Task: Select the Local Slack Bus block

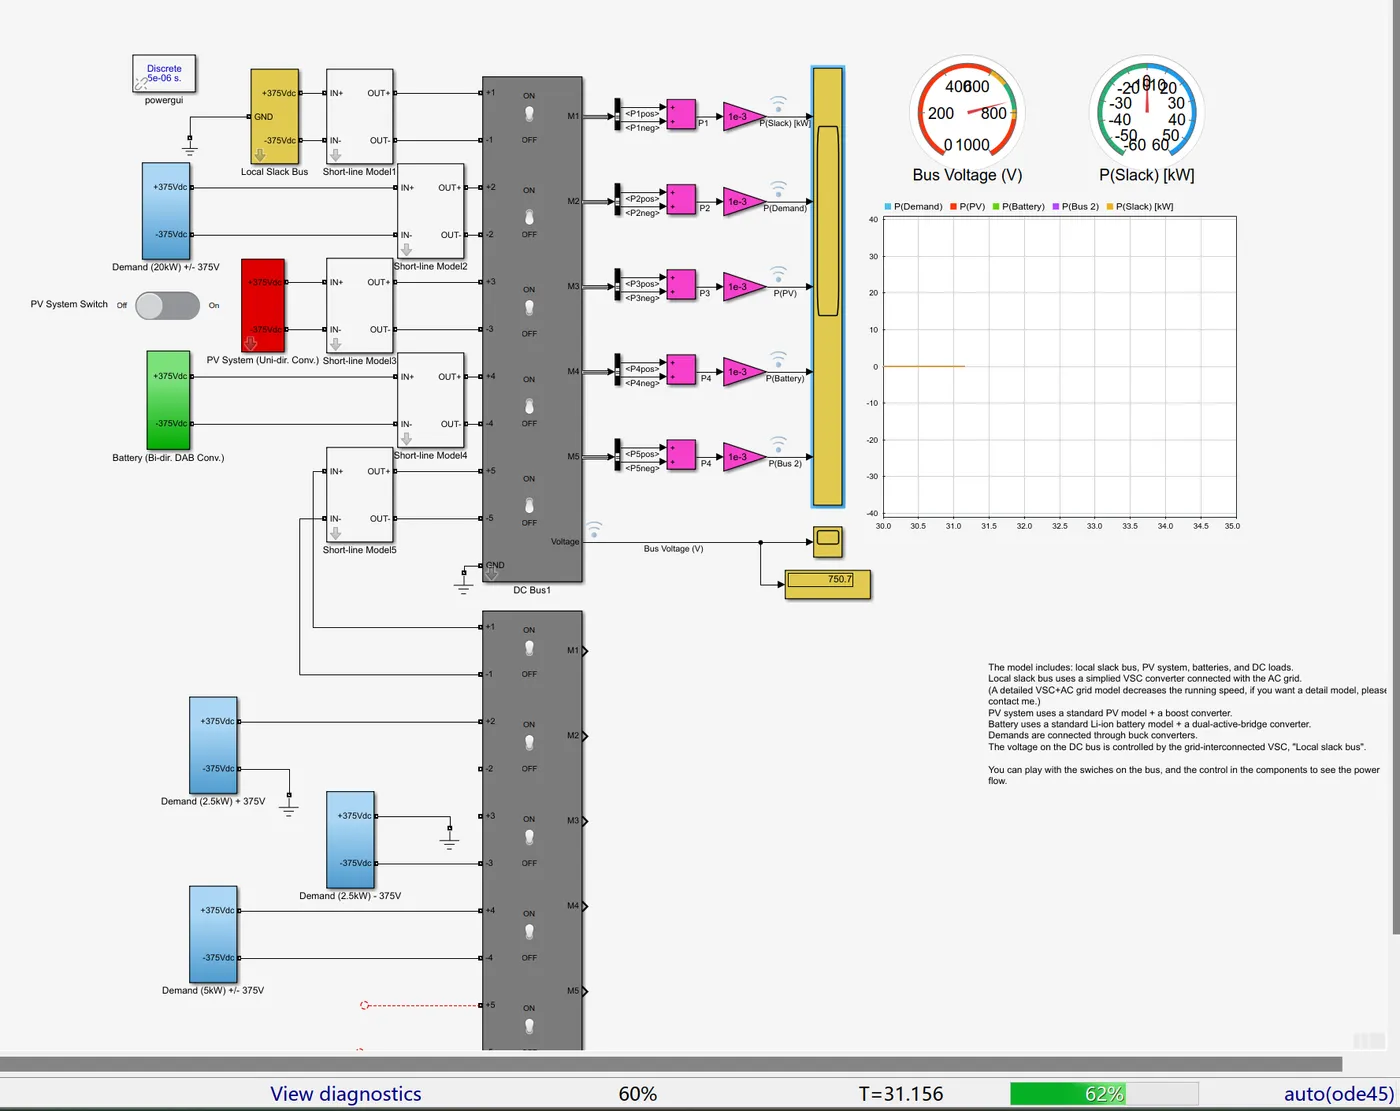Action: click(274, 117)
